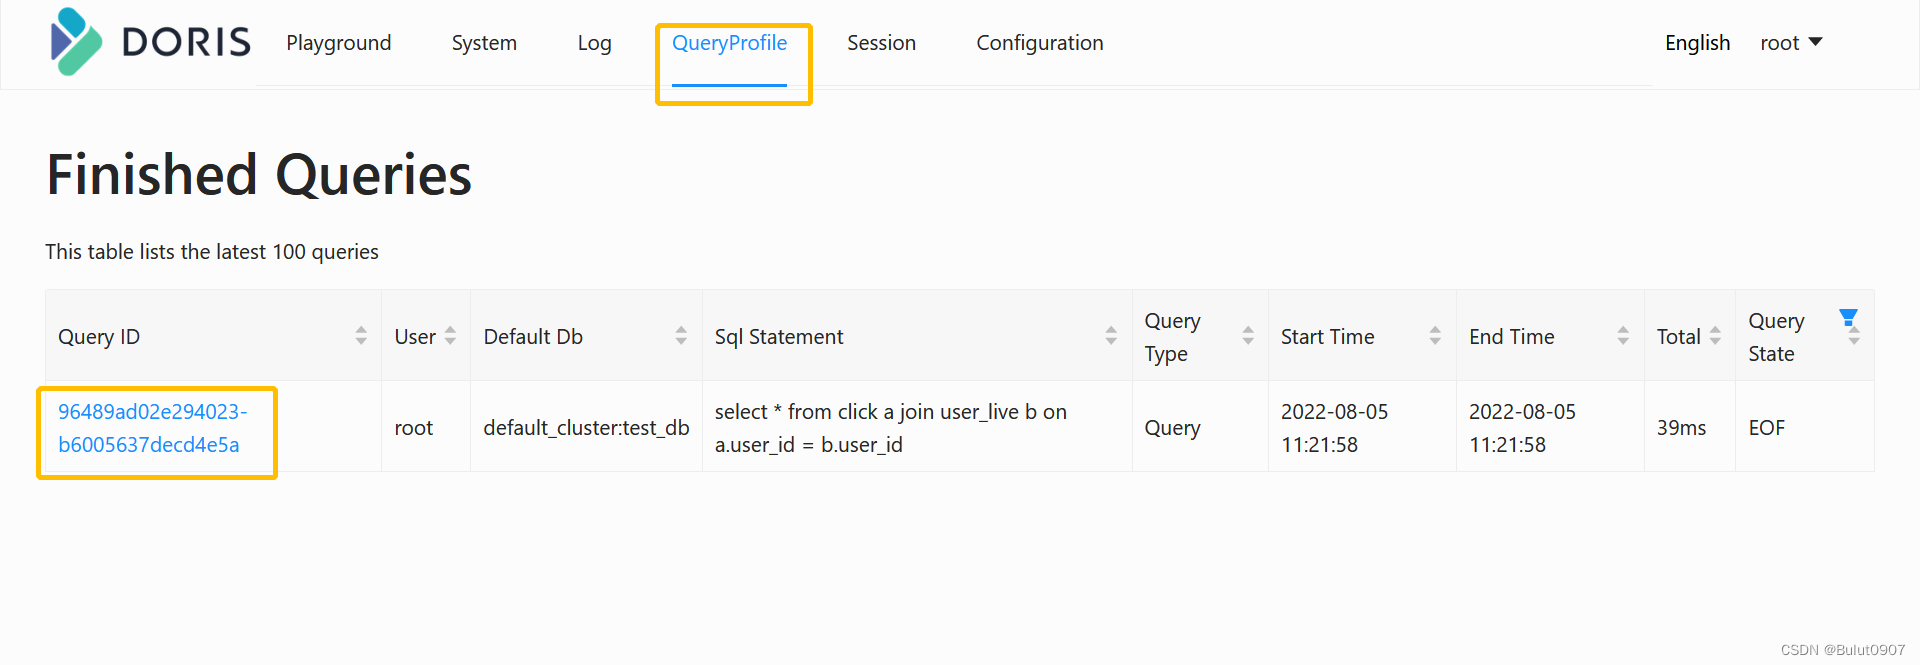Sort table by Query Type column
The image size is (1920, 665).
(x=1248, y=336)
